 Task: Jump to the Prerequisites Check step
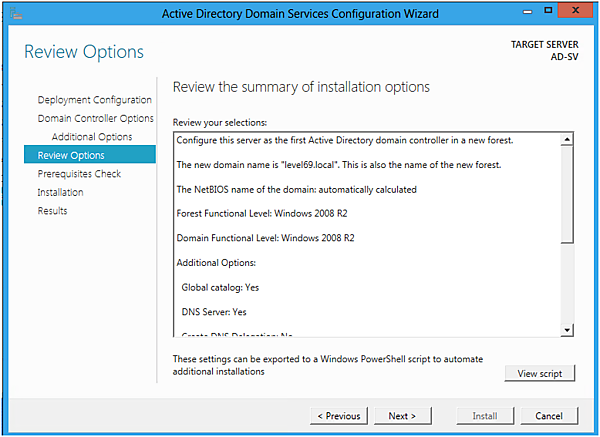tap(79, 174)
